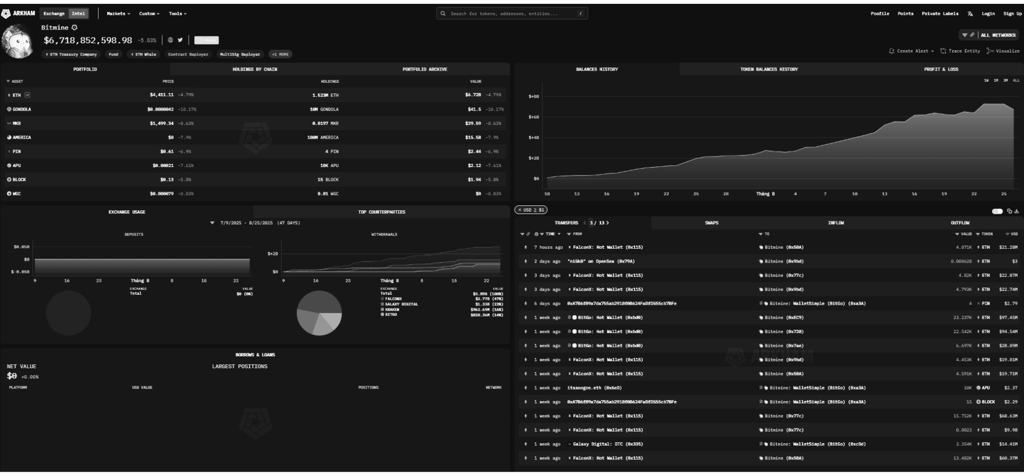Click WGC token icon in portfolio
1024x476 pixels.
pos(9,193)
